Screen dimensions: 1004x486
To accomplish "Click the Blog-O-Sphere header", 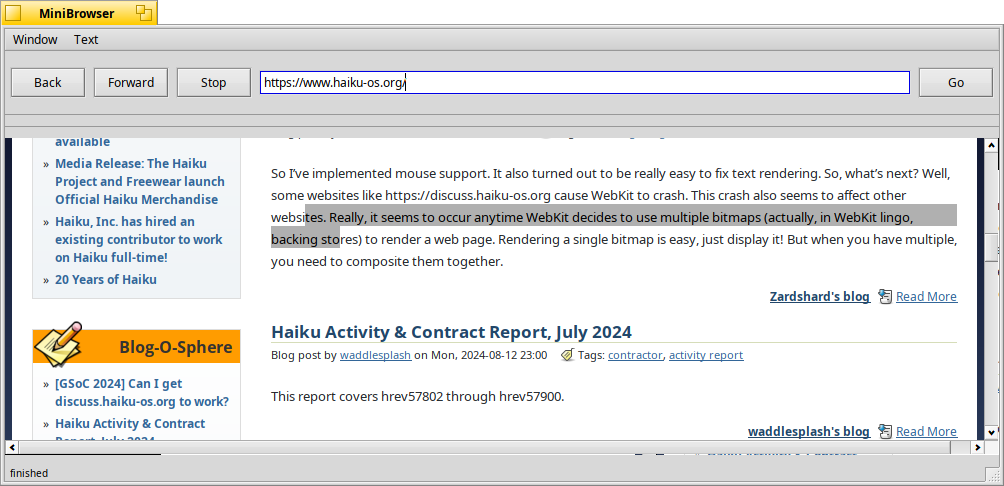I will (x=136, y=346).
